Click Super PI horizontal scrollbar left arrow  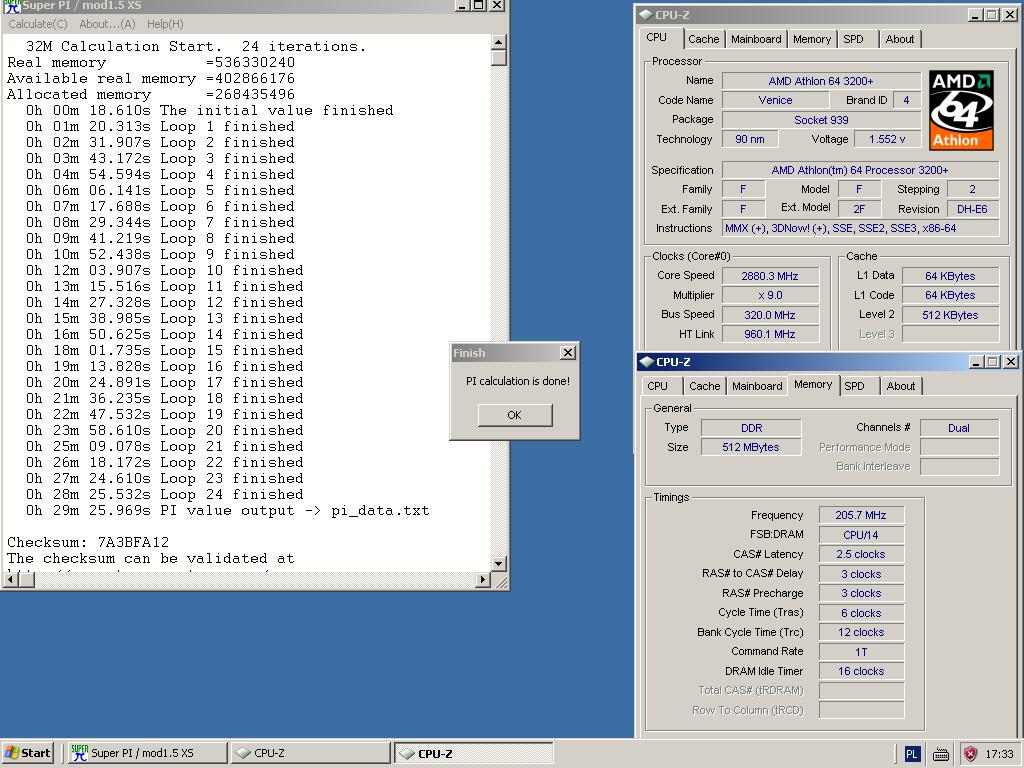11,579
